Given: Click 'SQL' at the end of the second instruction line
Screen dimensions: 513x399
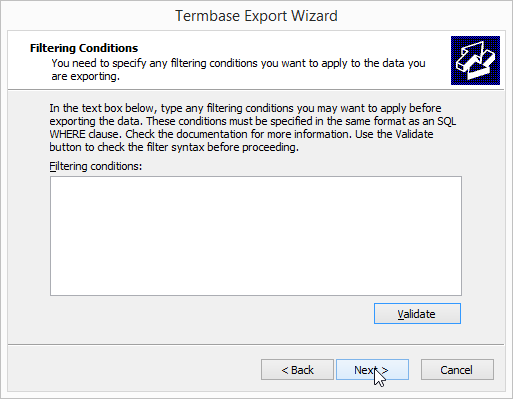Looking at the screenshot, I should pyautogui.click(x=447, y=121).
